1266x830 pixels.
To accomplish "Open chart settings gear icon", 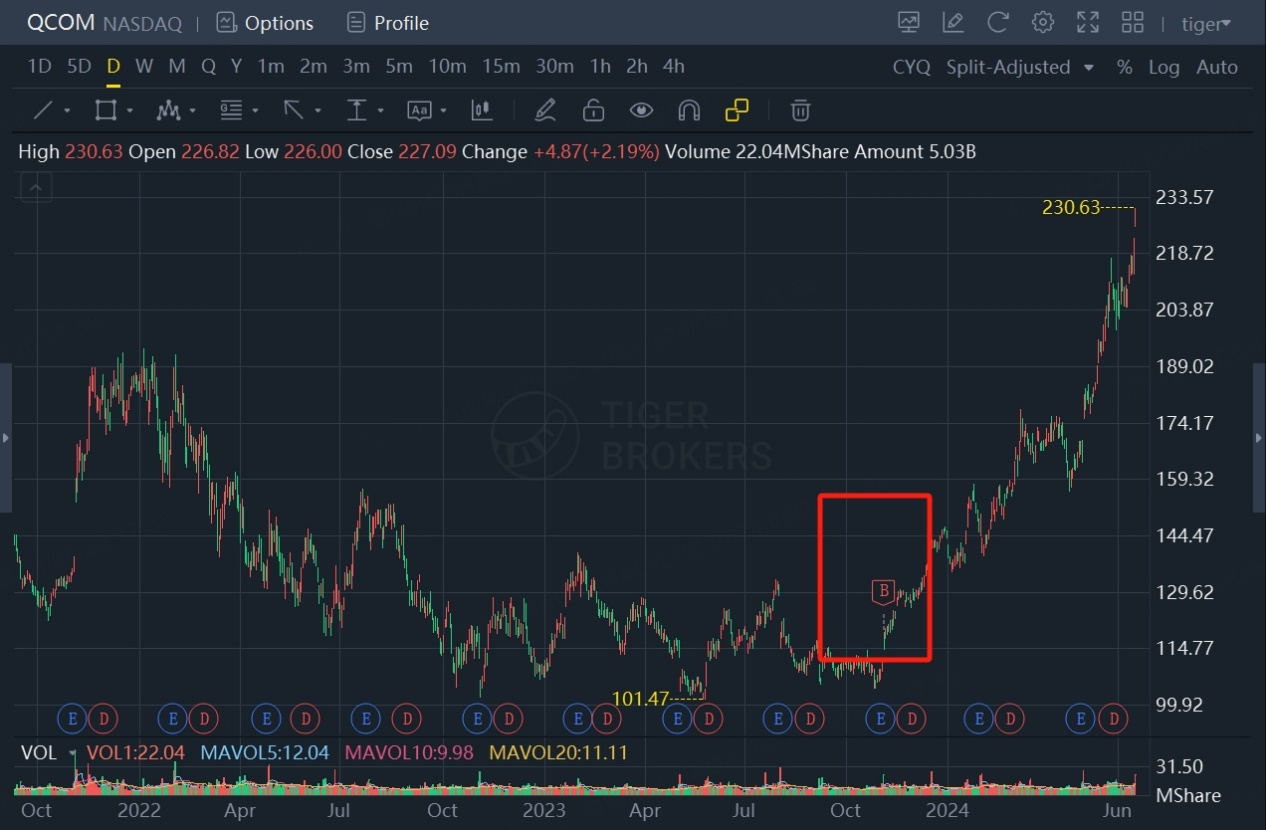I will point(1043,22).
